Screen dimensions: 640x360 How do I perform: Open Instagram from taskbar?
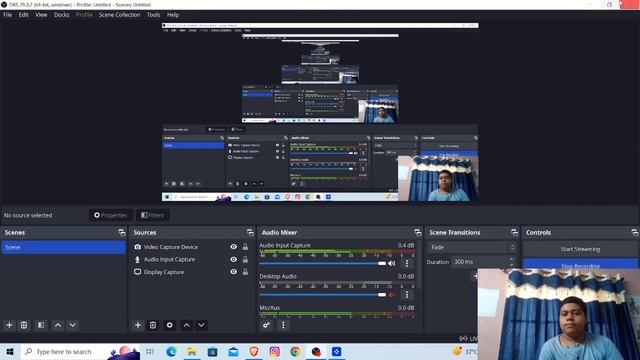click(275, 351)
